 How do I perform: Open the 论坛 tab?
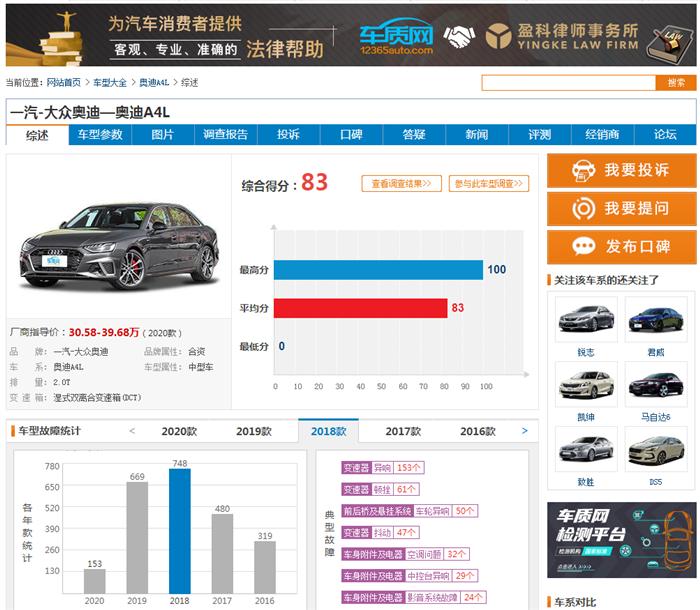coord(665,135)
